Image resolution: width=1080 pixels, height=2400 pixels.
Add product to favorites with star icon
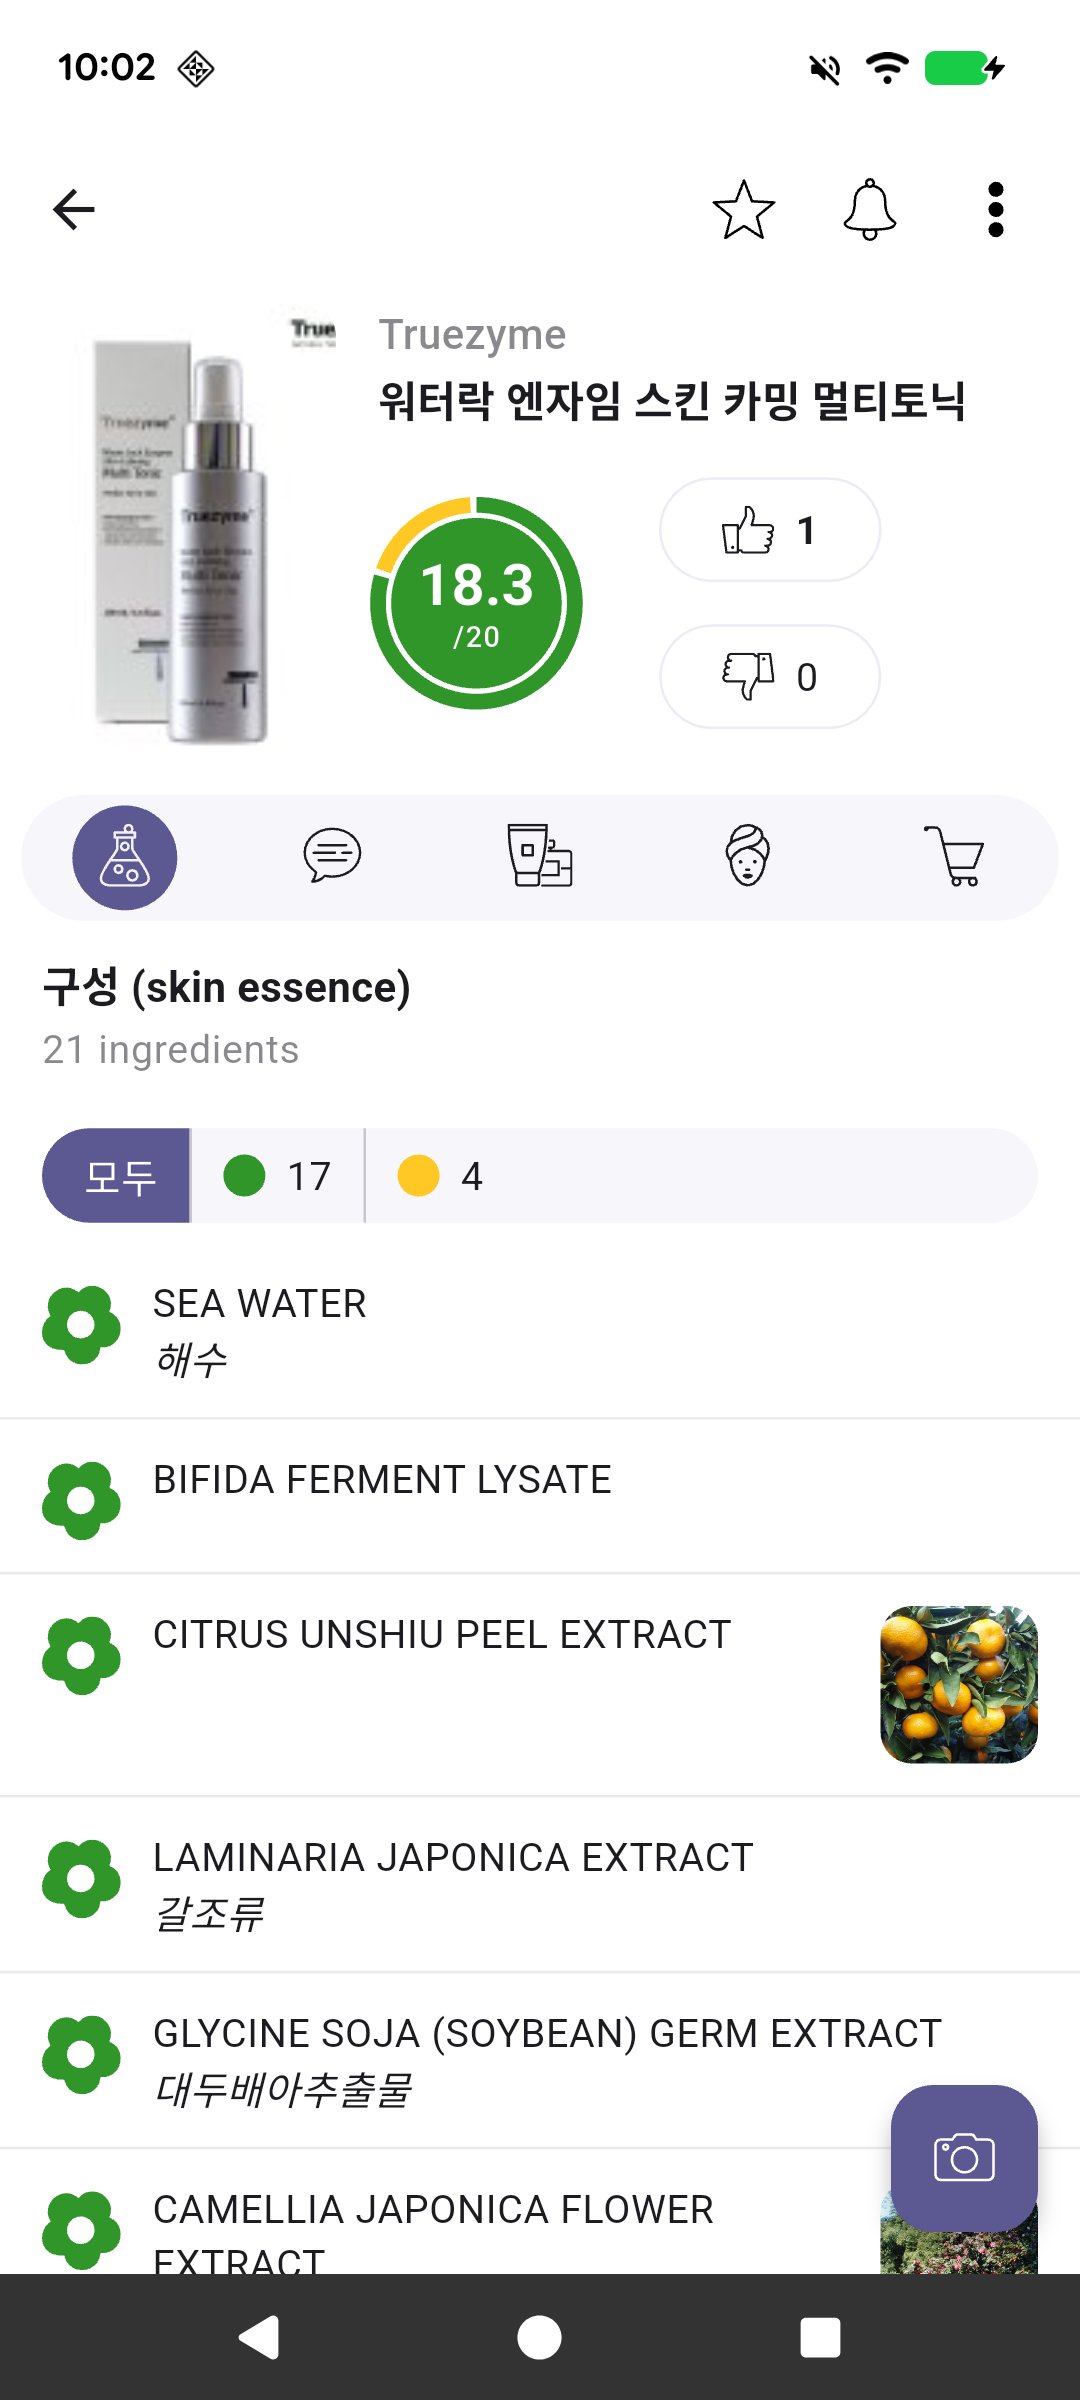(743, 210)
